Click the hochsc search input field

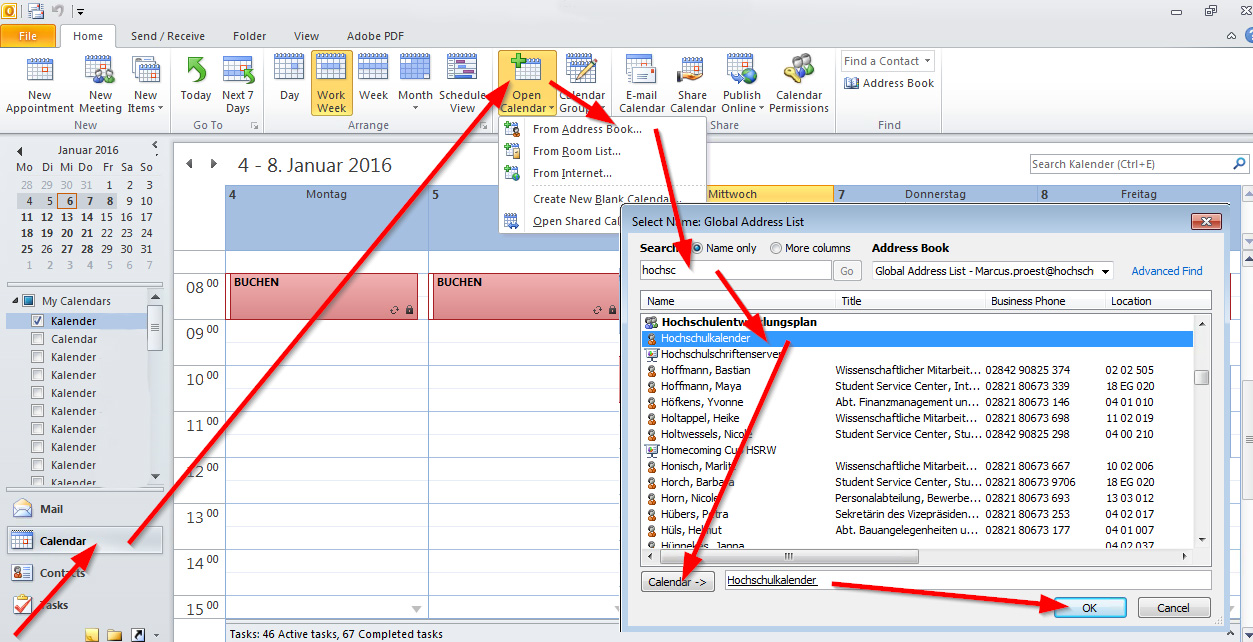(736, 271)
